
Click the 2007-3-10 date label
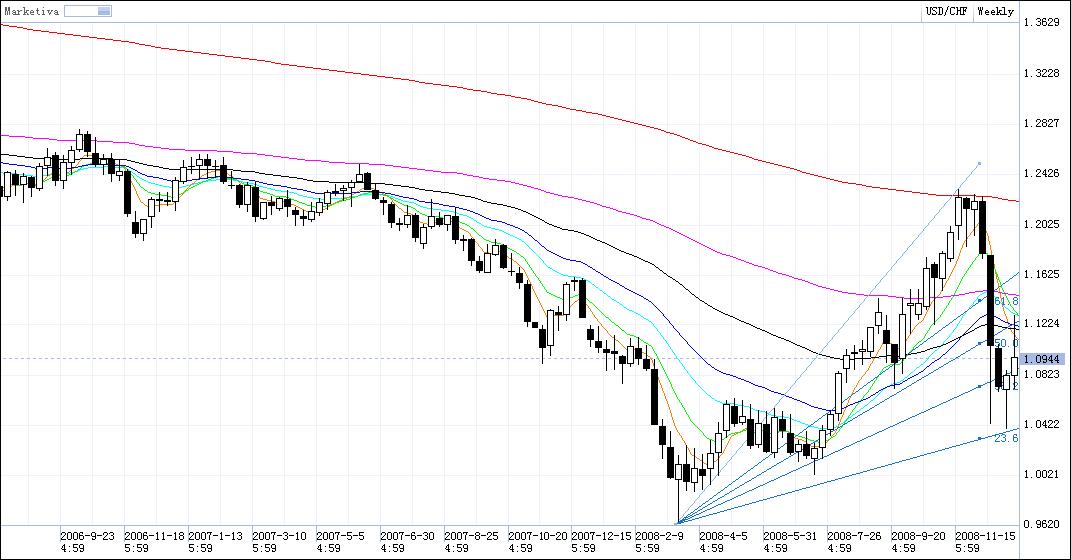(x=279, y=536)
